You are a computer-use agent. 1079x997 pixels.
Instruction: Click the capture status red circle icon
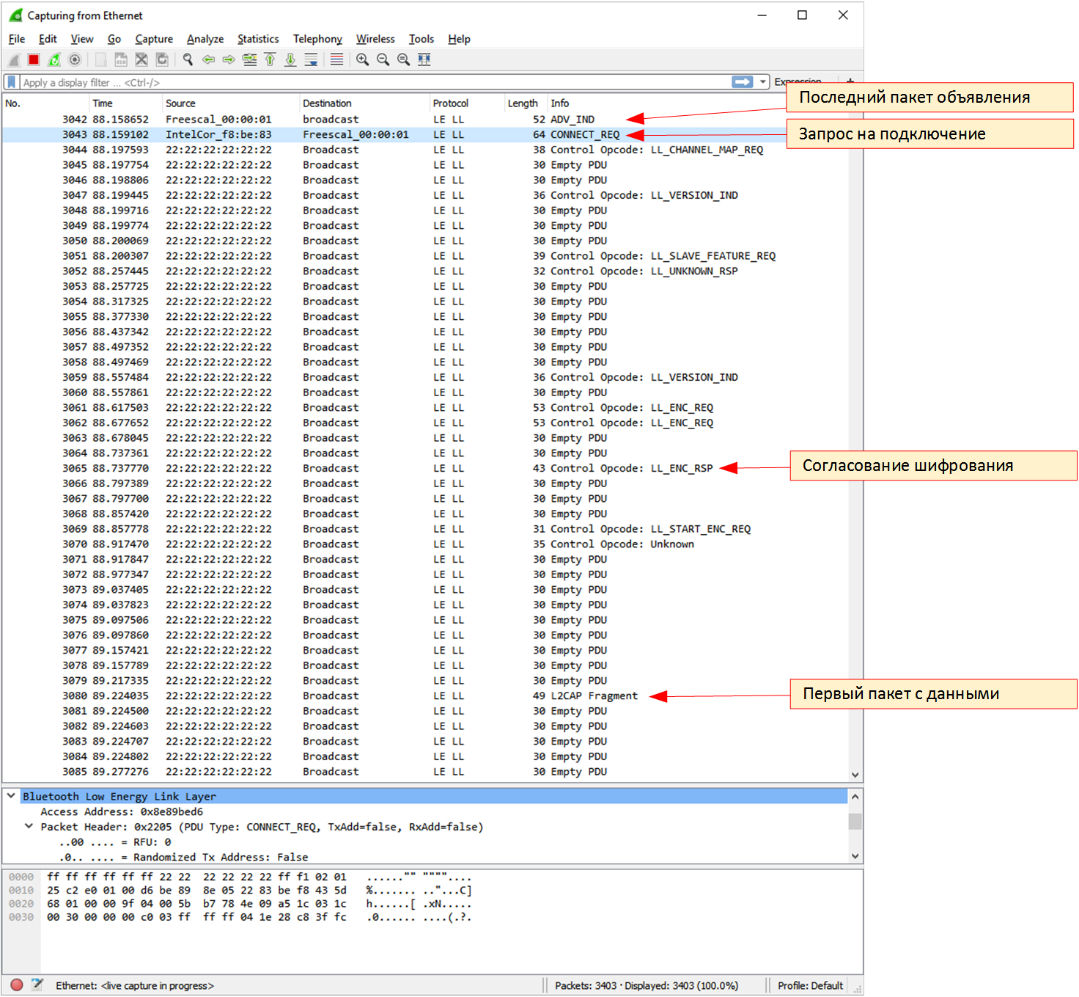17,985
